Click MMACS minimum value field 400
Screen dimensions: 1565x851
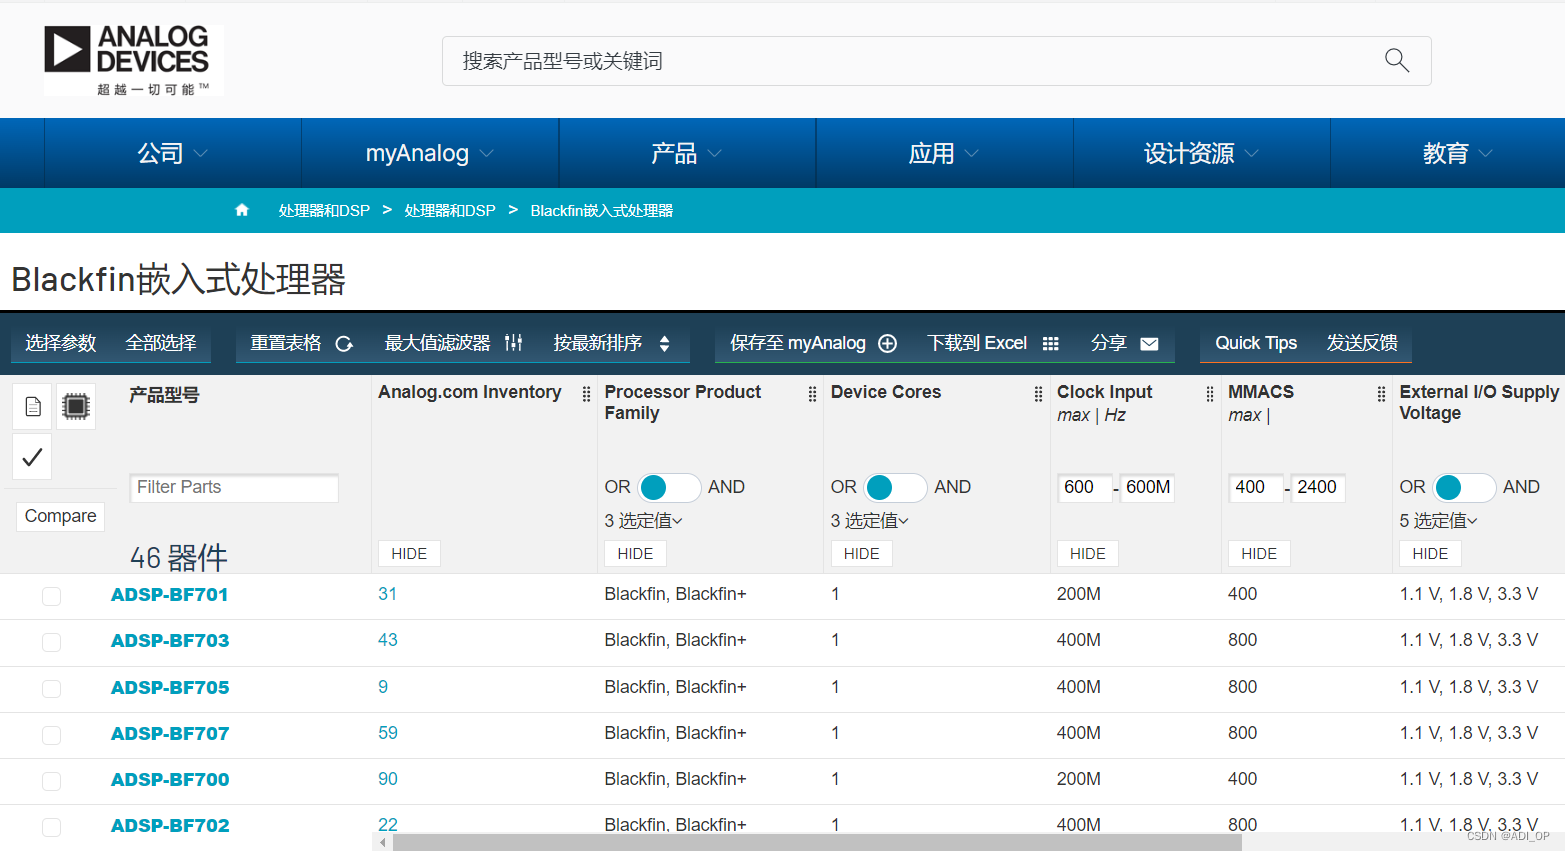point(1256,487)
